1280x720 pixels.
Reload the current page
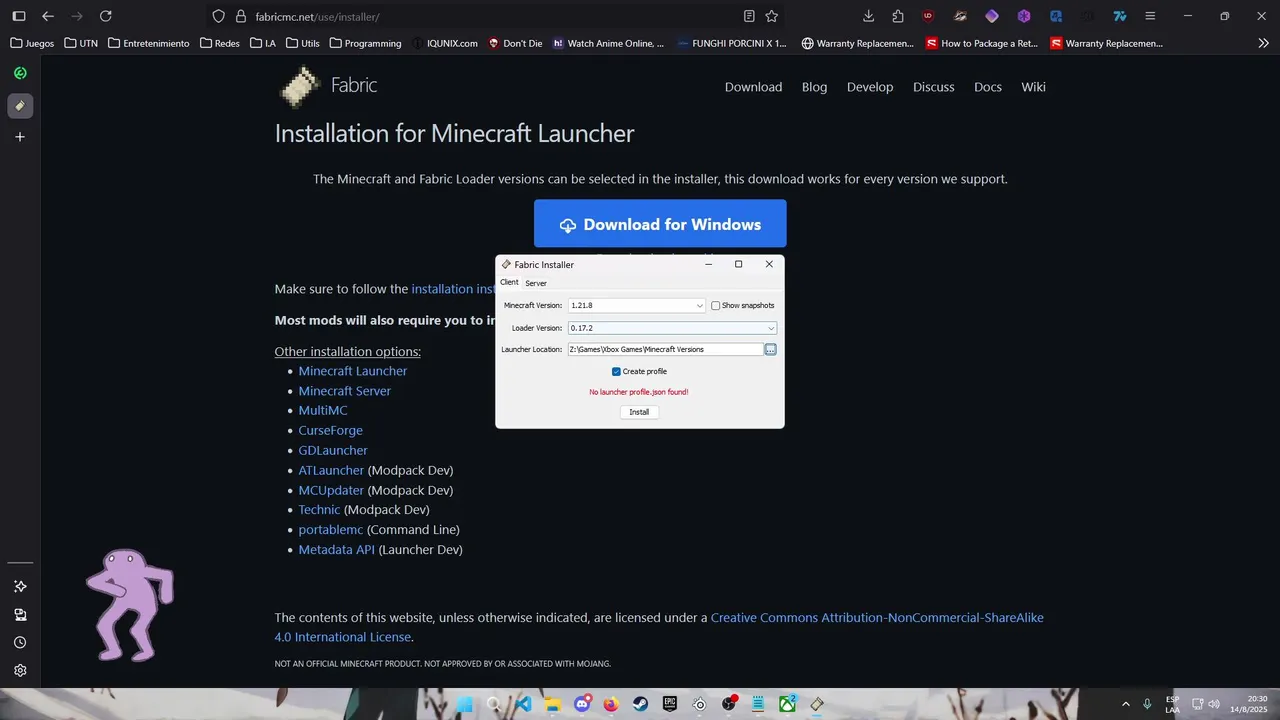[x=106, y=16]
